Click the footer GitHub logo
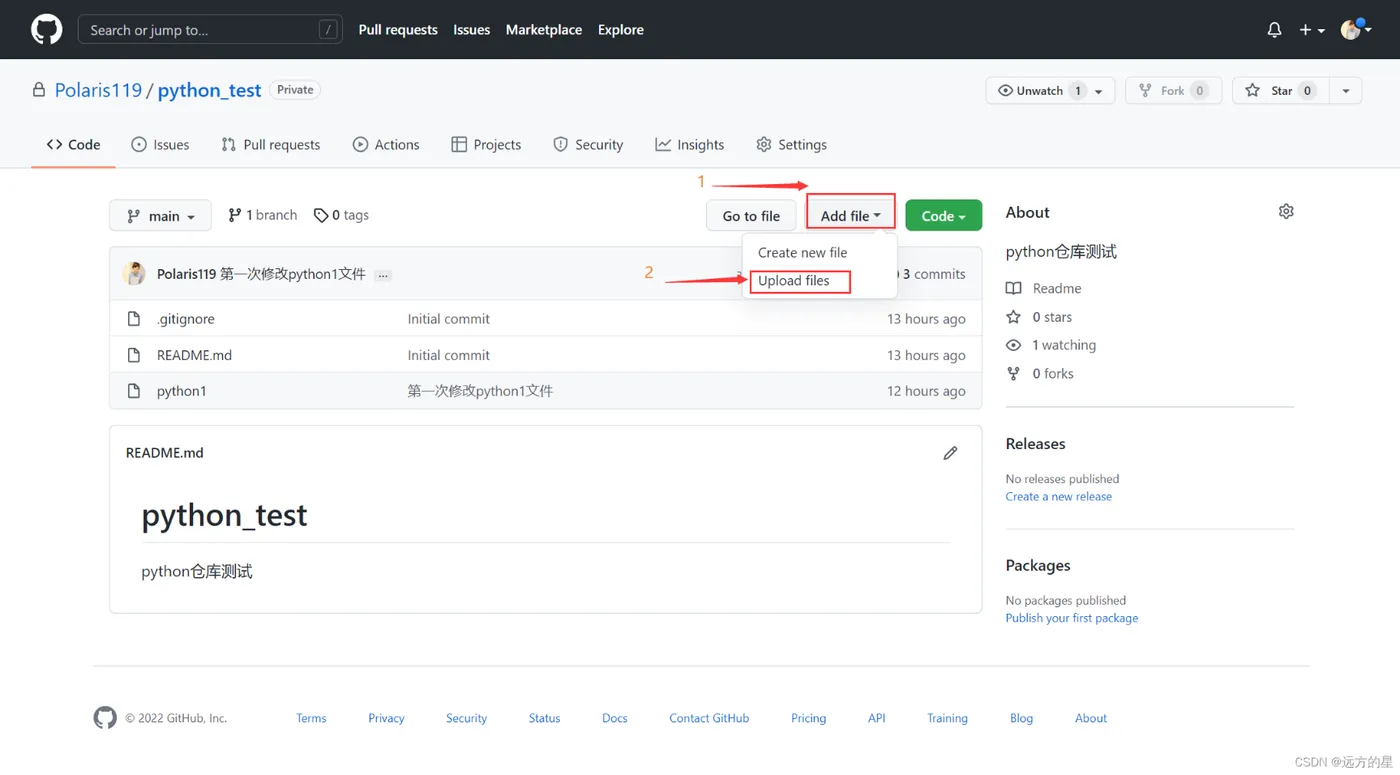1400x775 pixels. (x=105, y=718)
